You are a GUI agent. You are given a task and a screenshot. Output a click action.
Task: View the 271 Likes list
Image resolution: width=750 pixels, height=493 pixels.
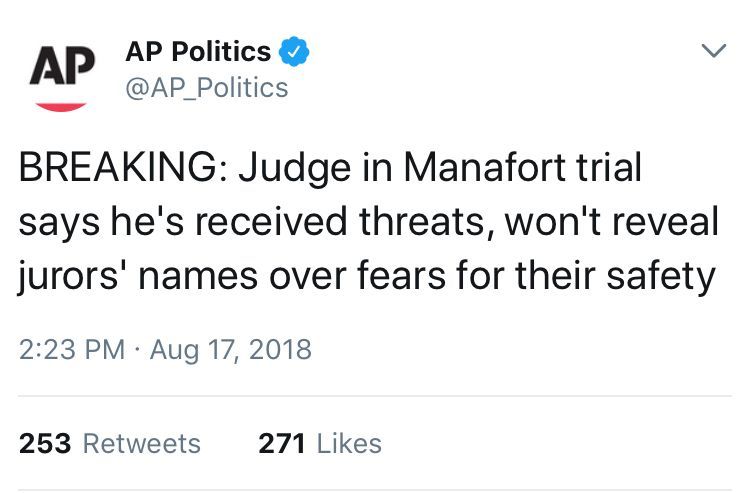click(x=320, y=443)
